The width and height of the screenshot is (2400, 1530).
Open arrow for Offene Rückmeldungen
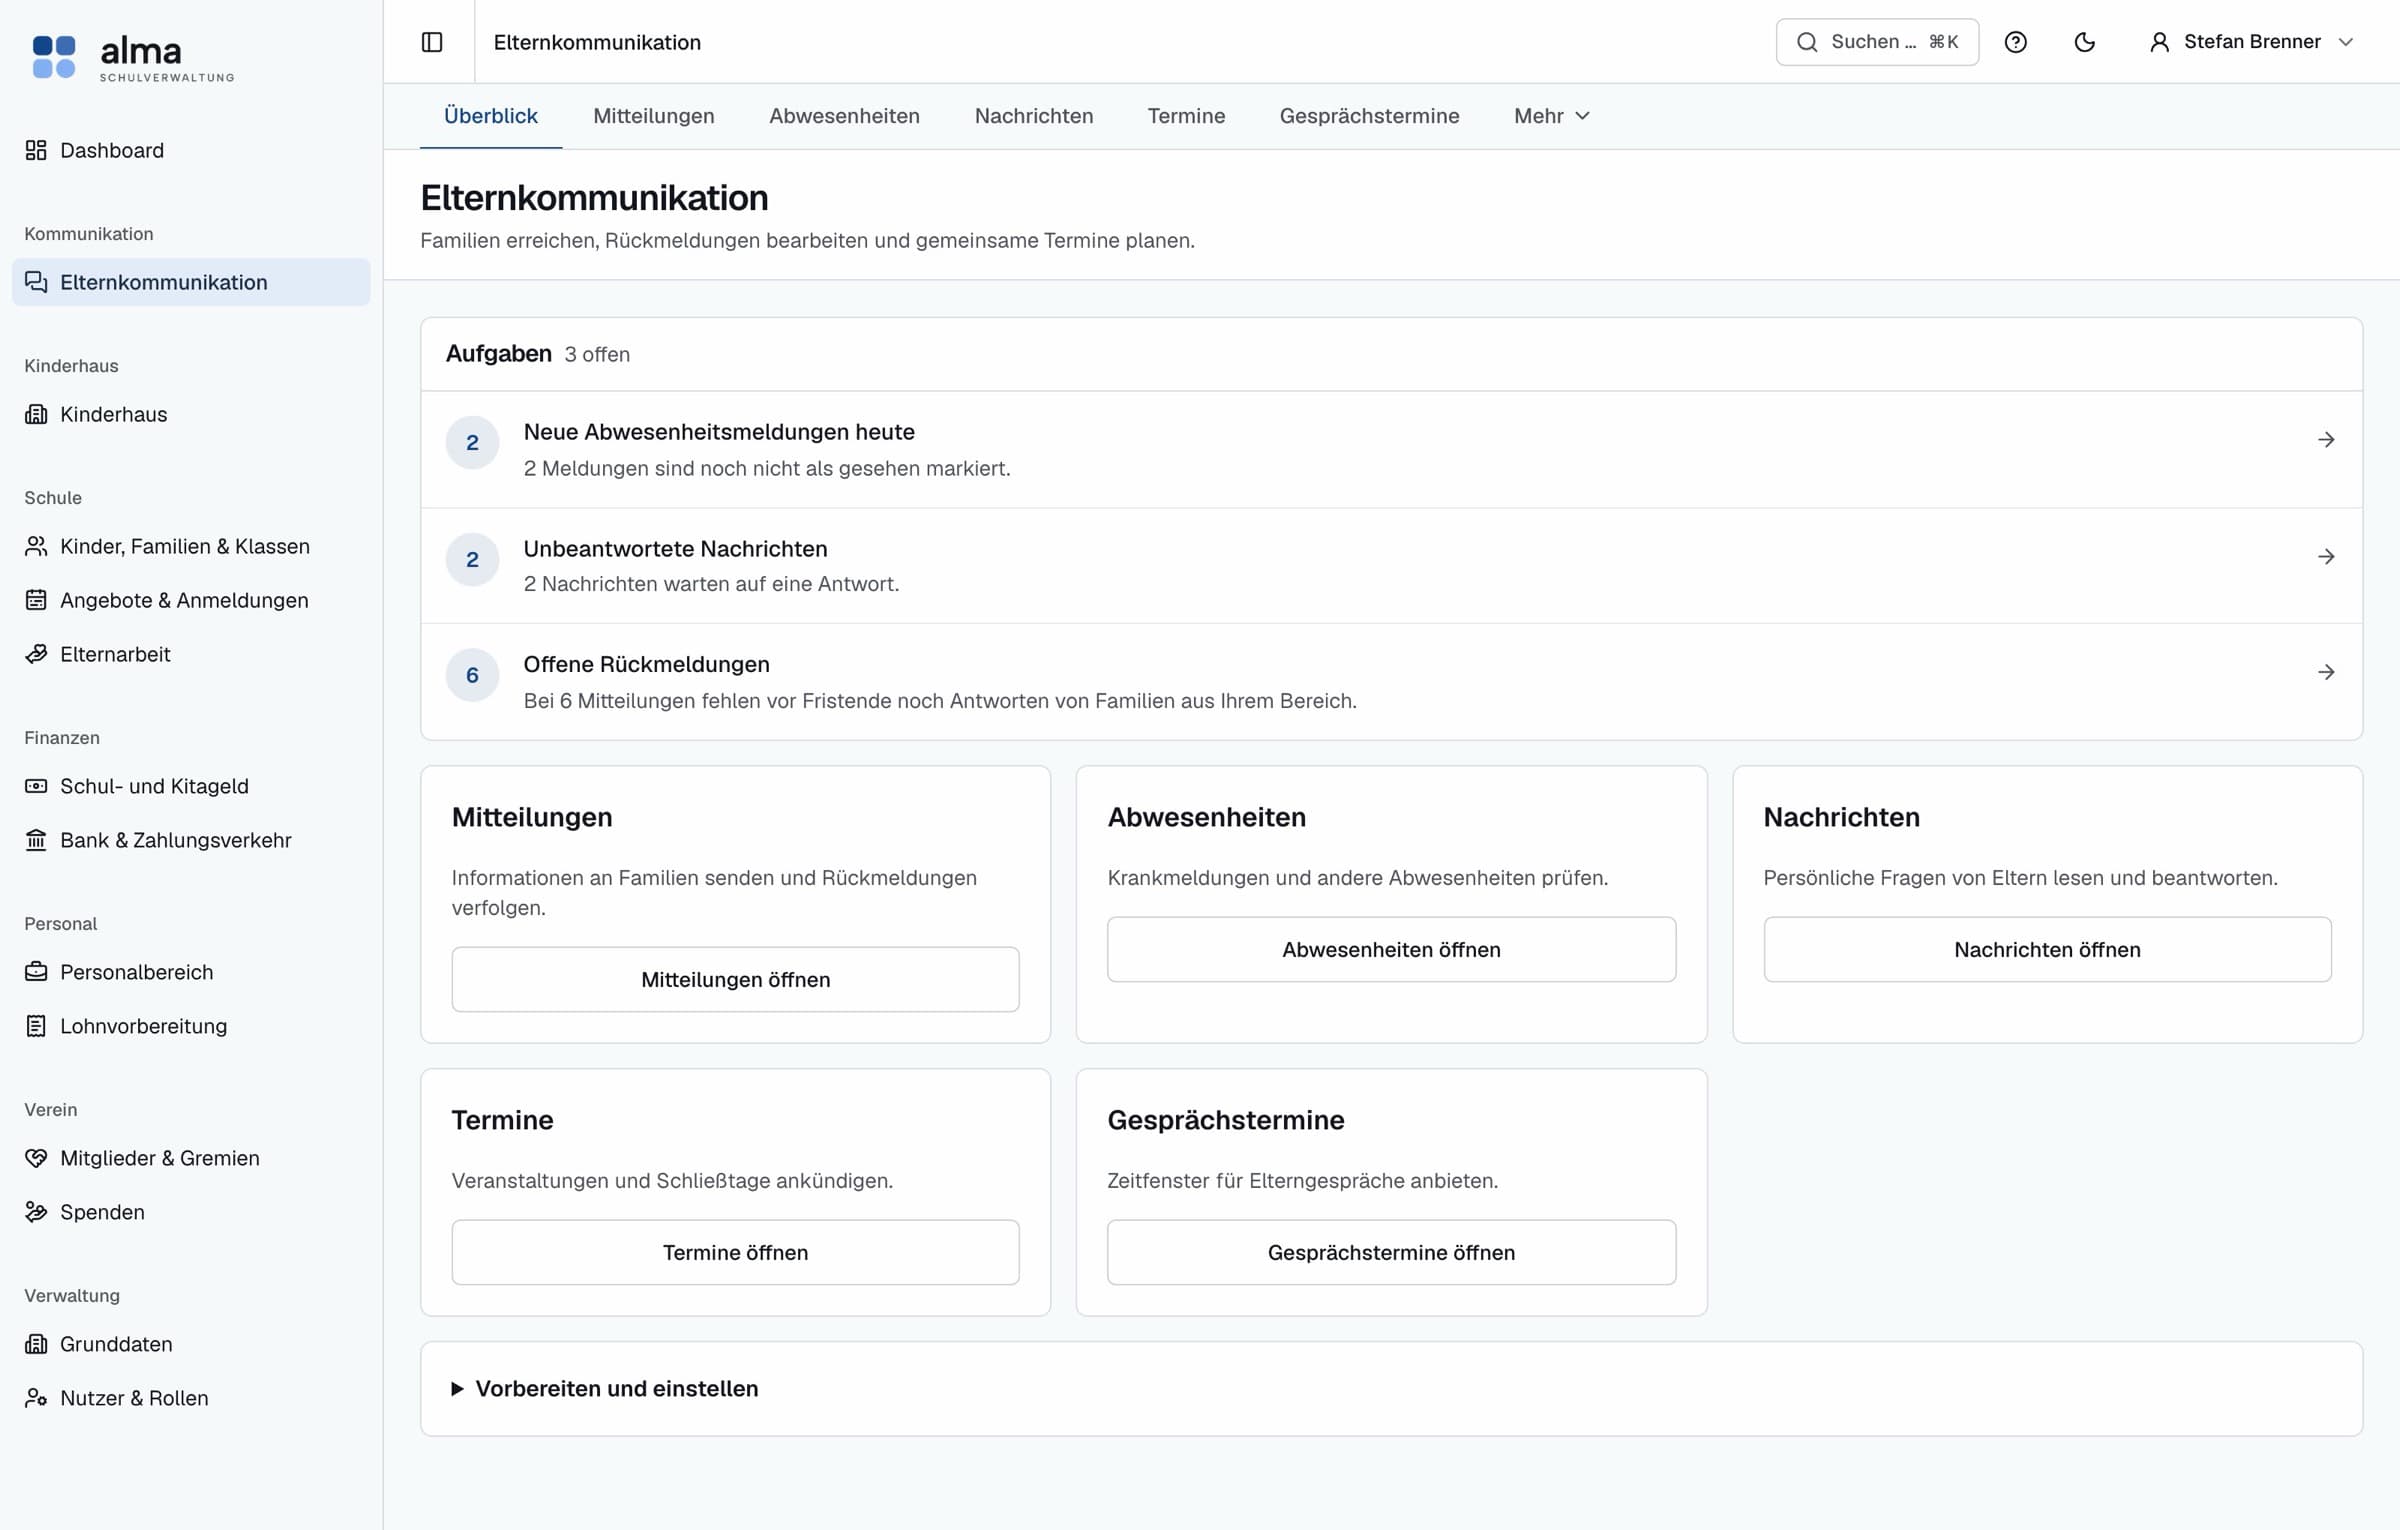coord(2326,673)
